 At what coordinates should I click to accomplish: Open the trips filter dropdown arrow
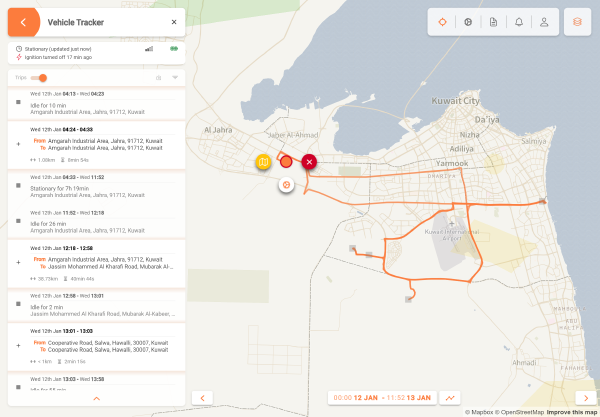pyautogui.click(x=175, y=78)
